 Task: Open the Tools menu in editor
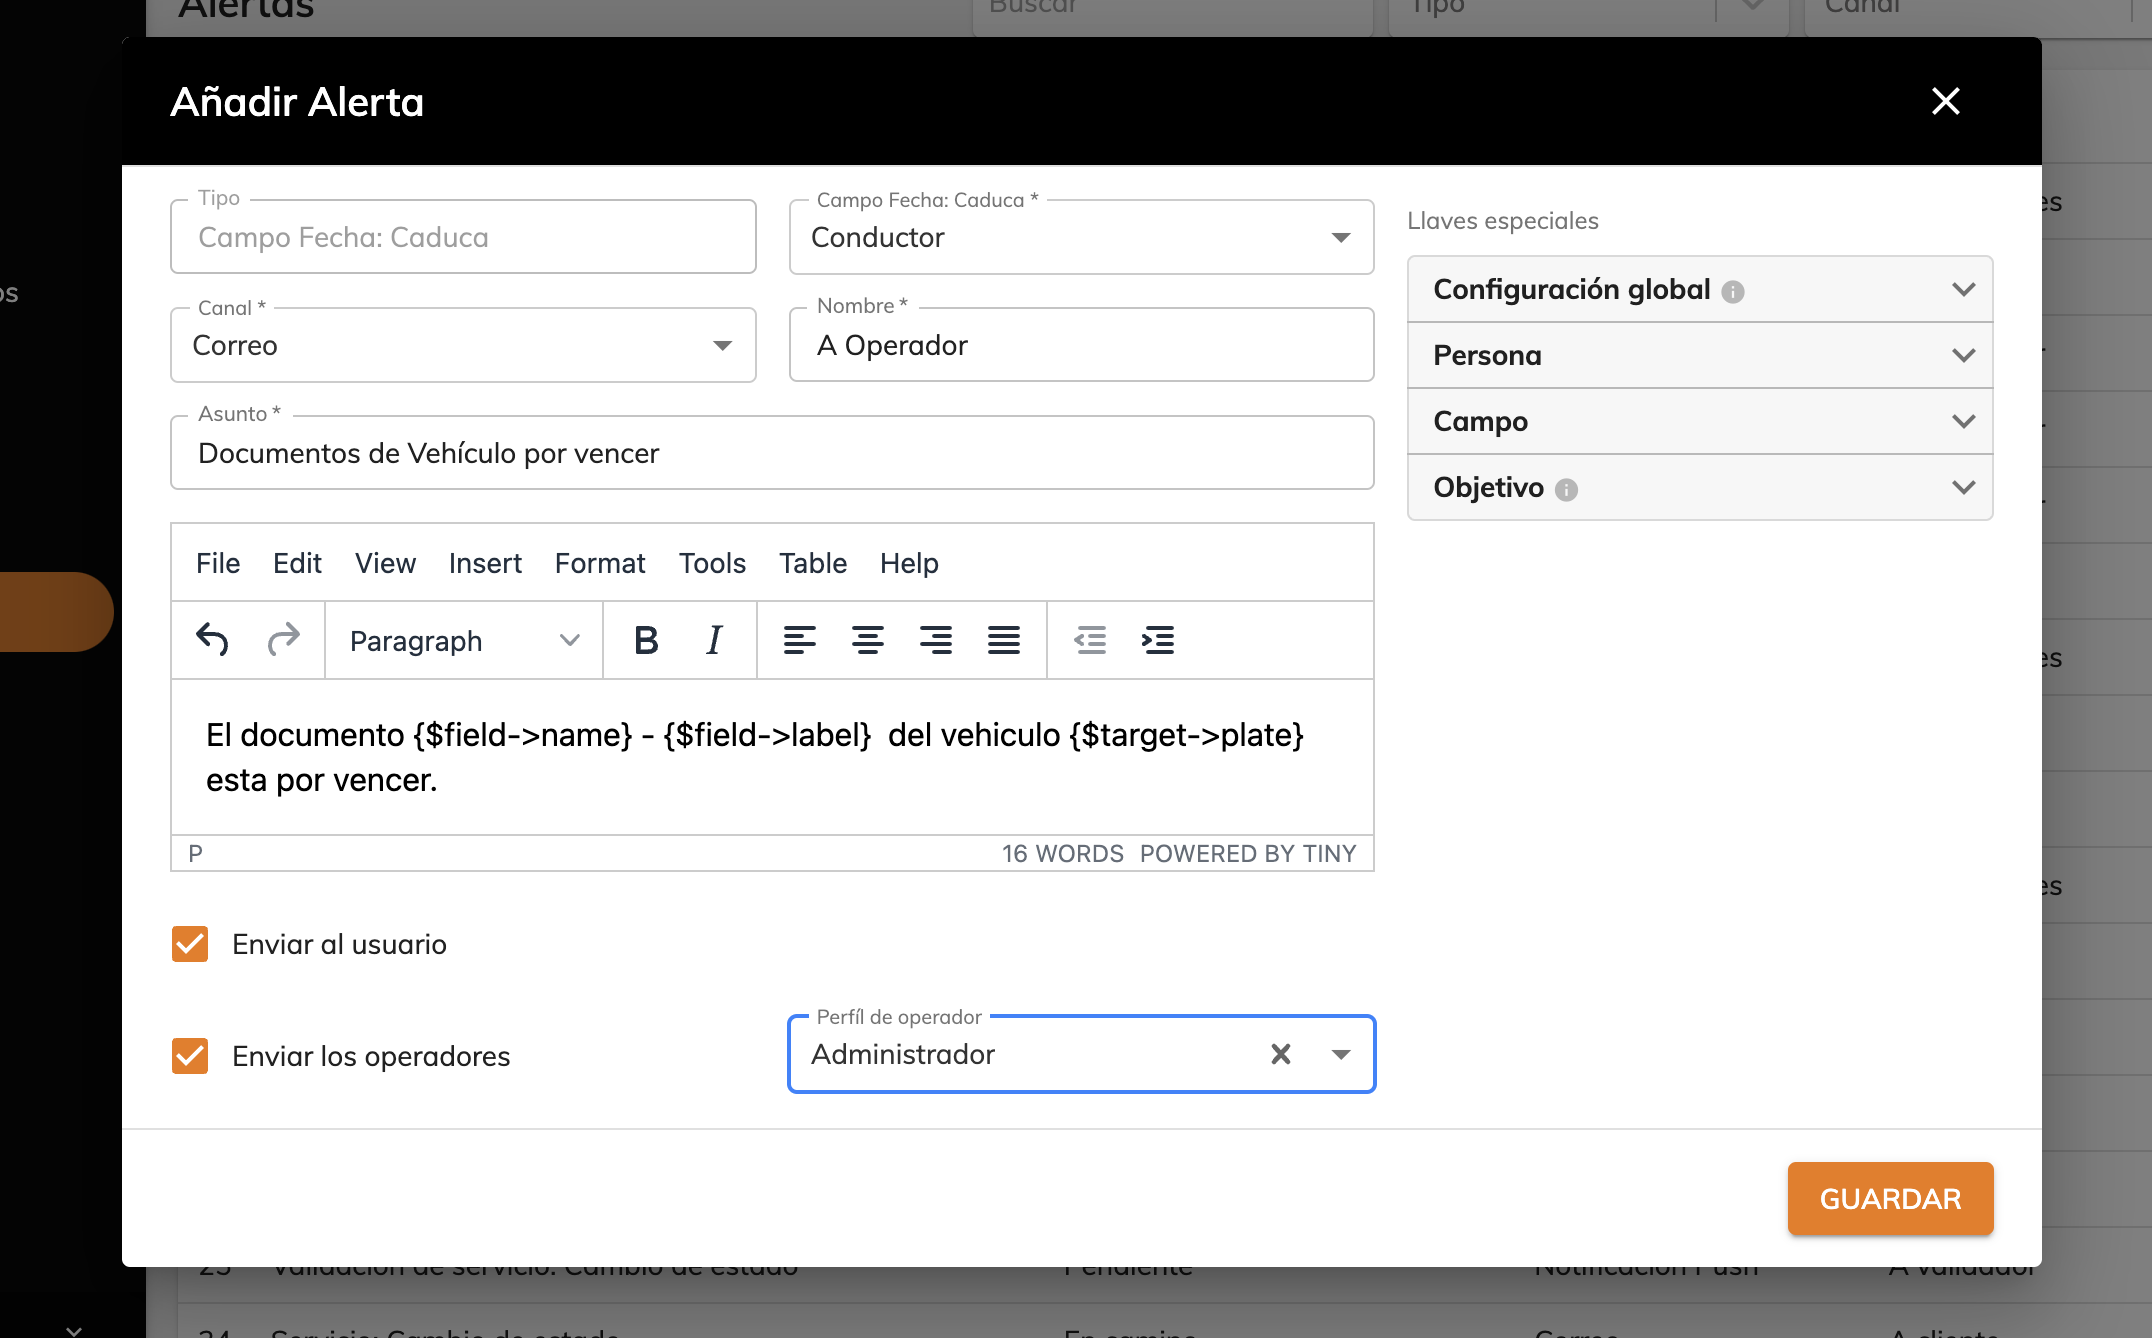pos(712,563)
